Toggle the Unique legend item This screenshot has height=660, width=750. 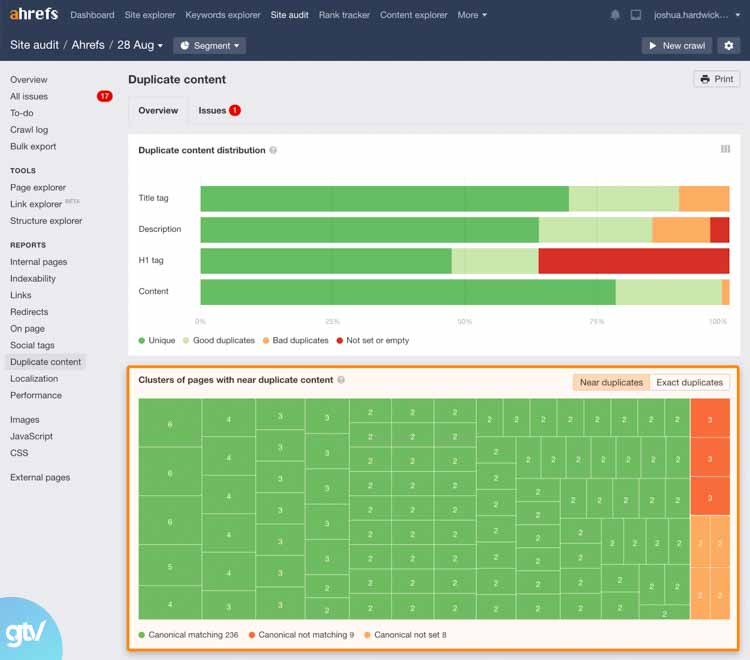[x=157, y=340]
